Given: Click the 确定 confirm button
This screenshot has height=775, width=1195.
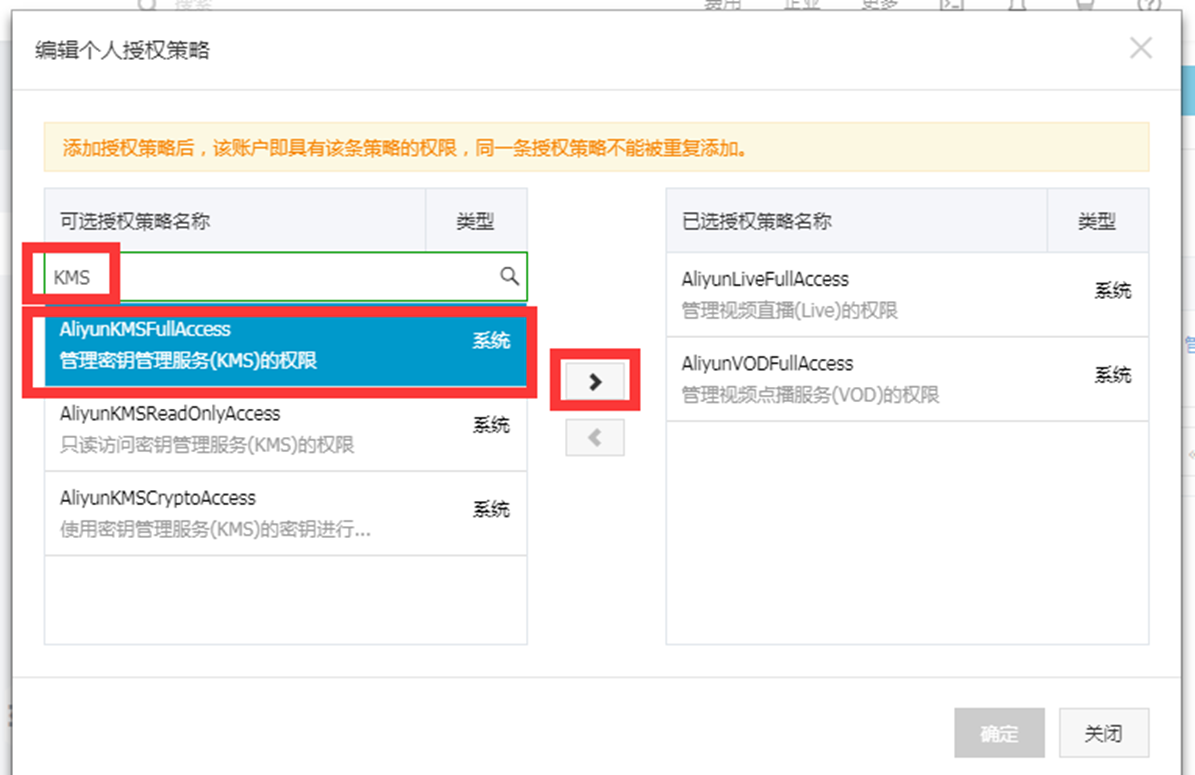Looking at the screenshot, I should (999, 733).
